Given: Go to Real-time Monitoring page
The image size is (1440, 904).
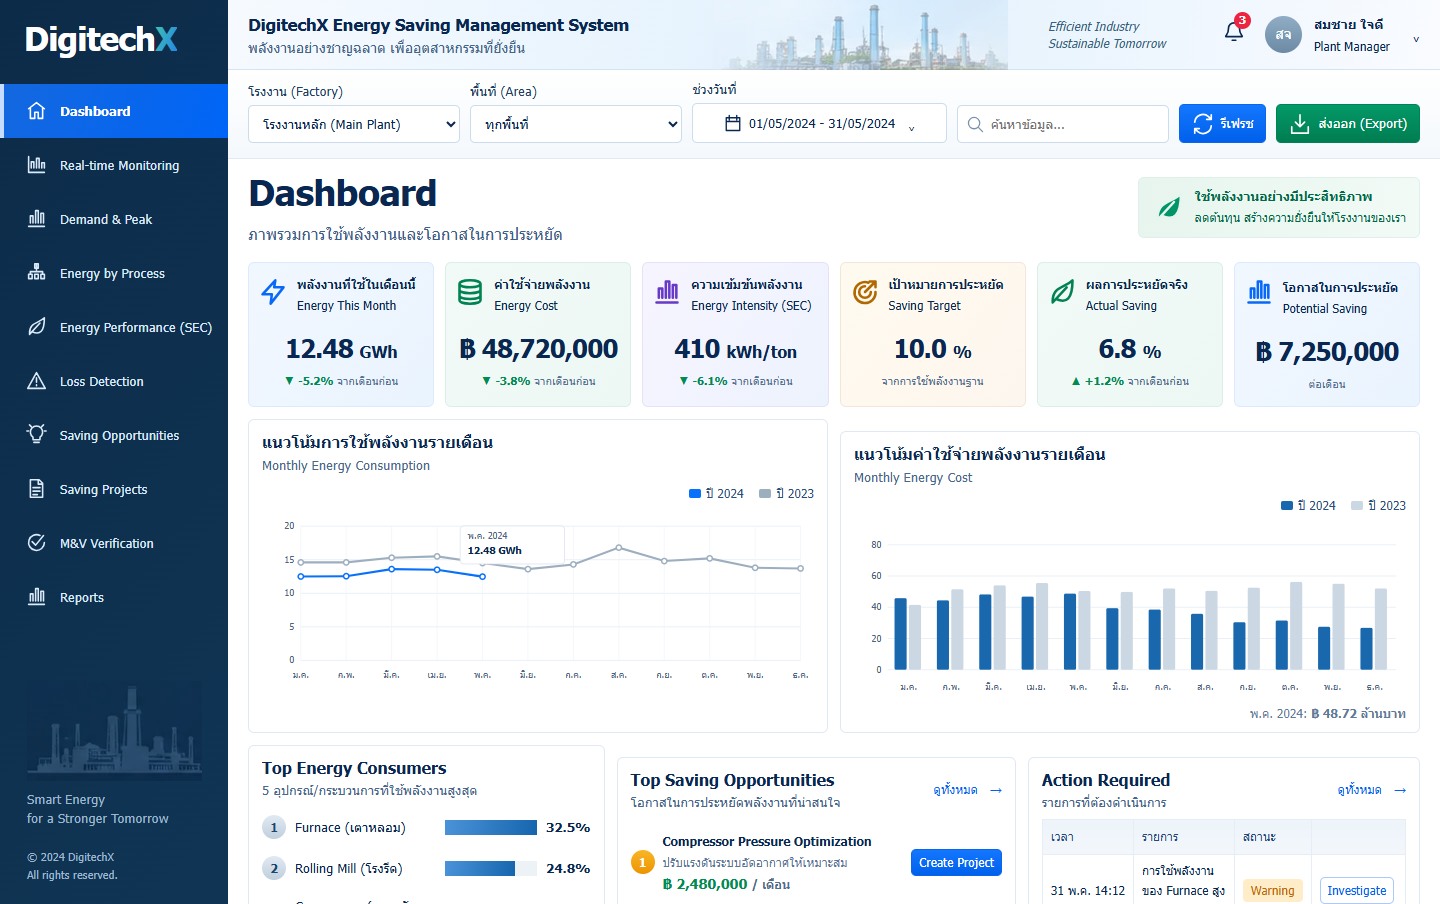Looking at the screenshot, I should pos(114,165).
